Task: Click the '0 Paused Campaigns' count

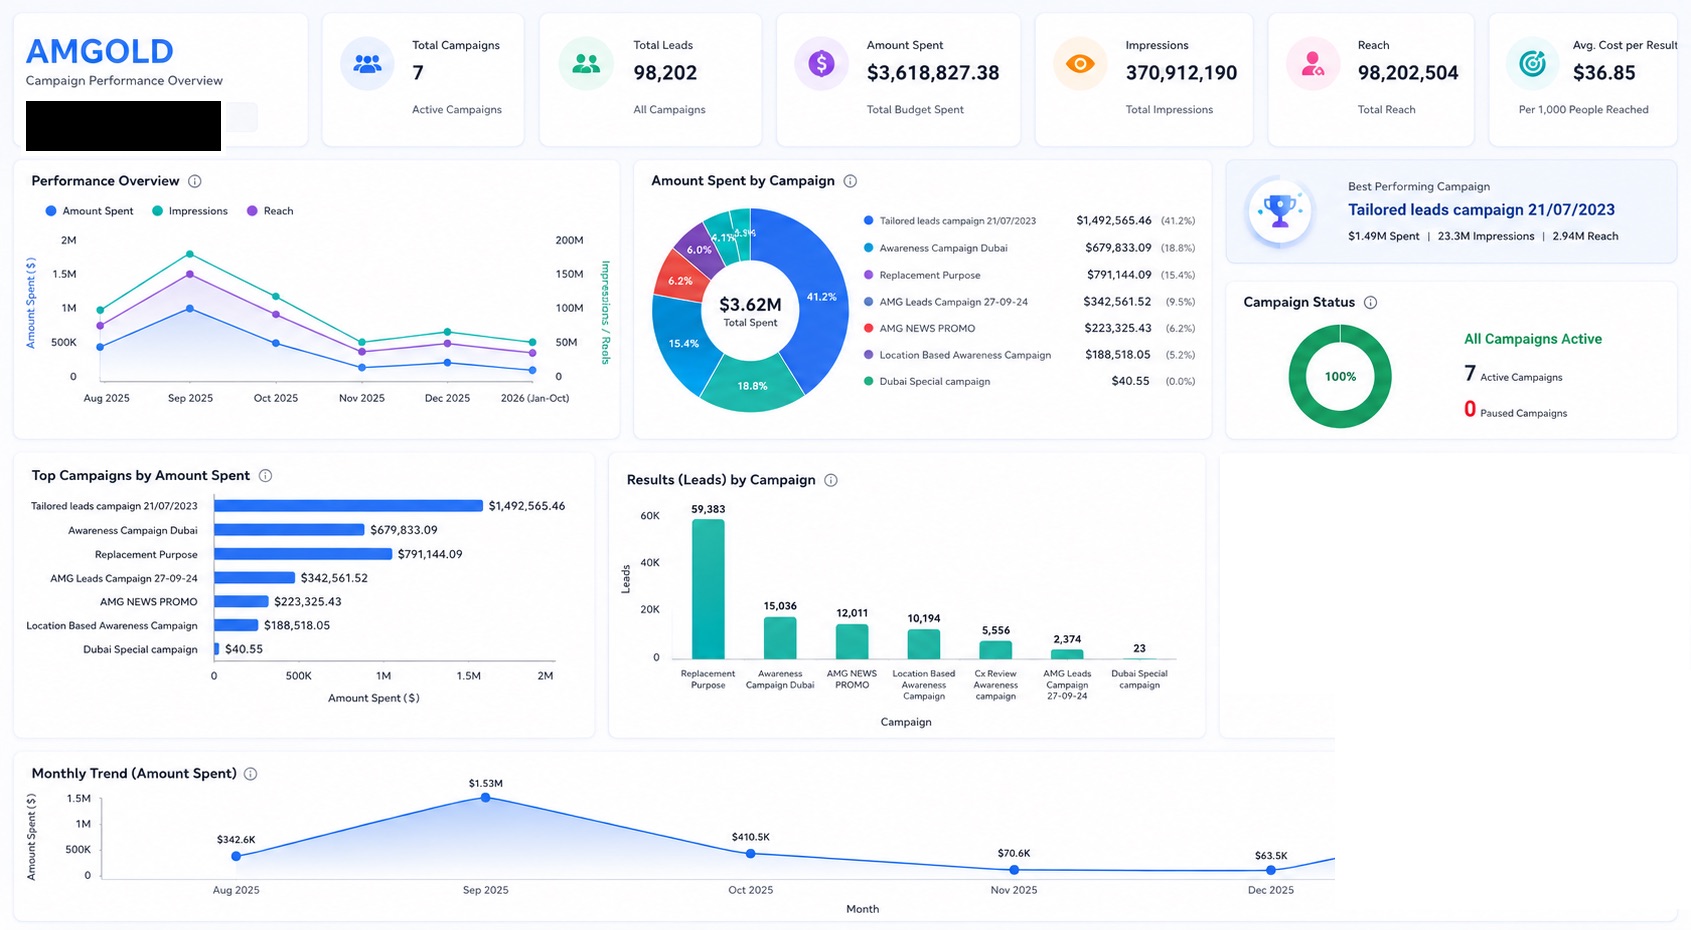Action: tap(1516, 410)
